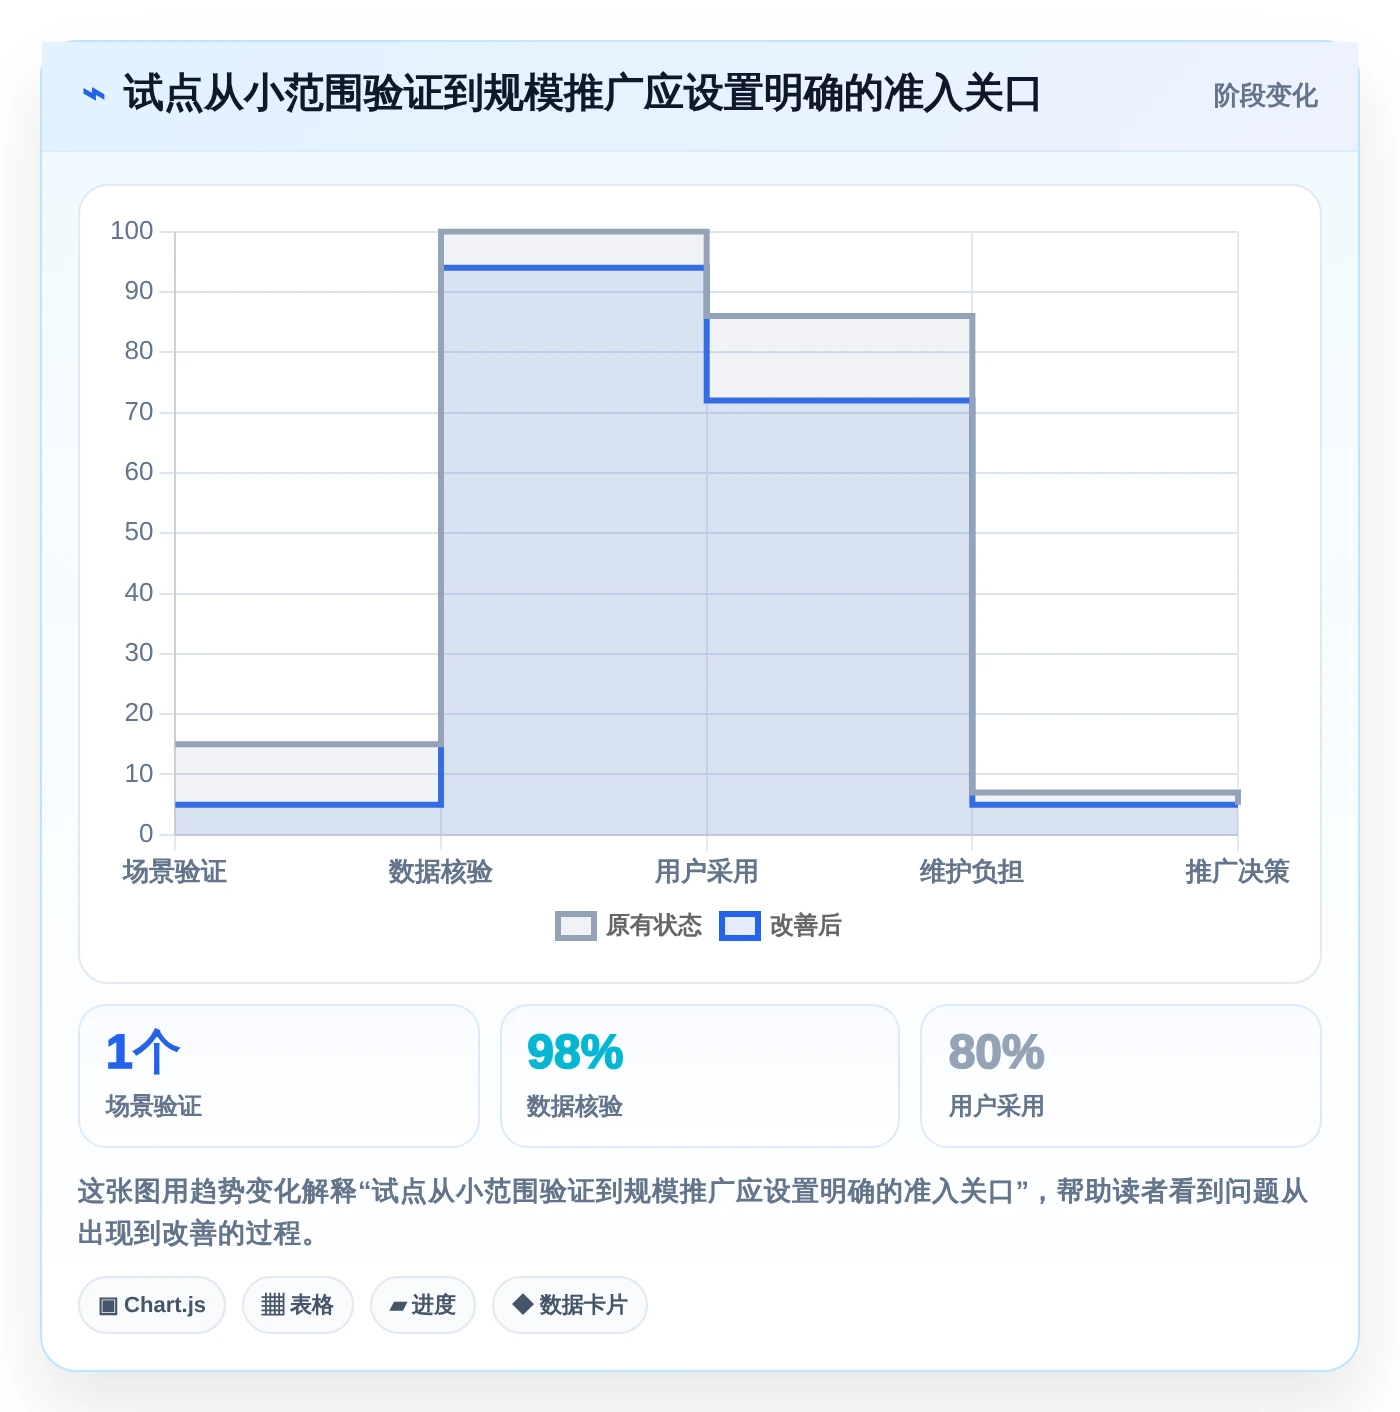
Task: Toggle the 改善后 legend entry
Action: 781,926
